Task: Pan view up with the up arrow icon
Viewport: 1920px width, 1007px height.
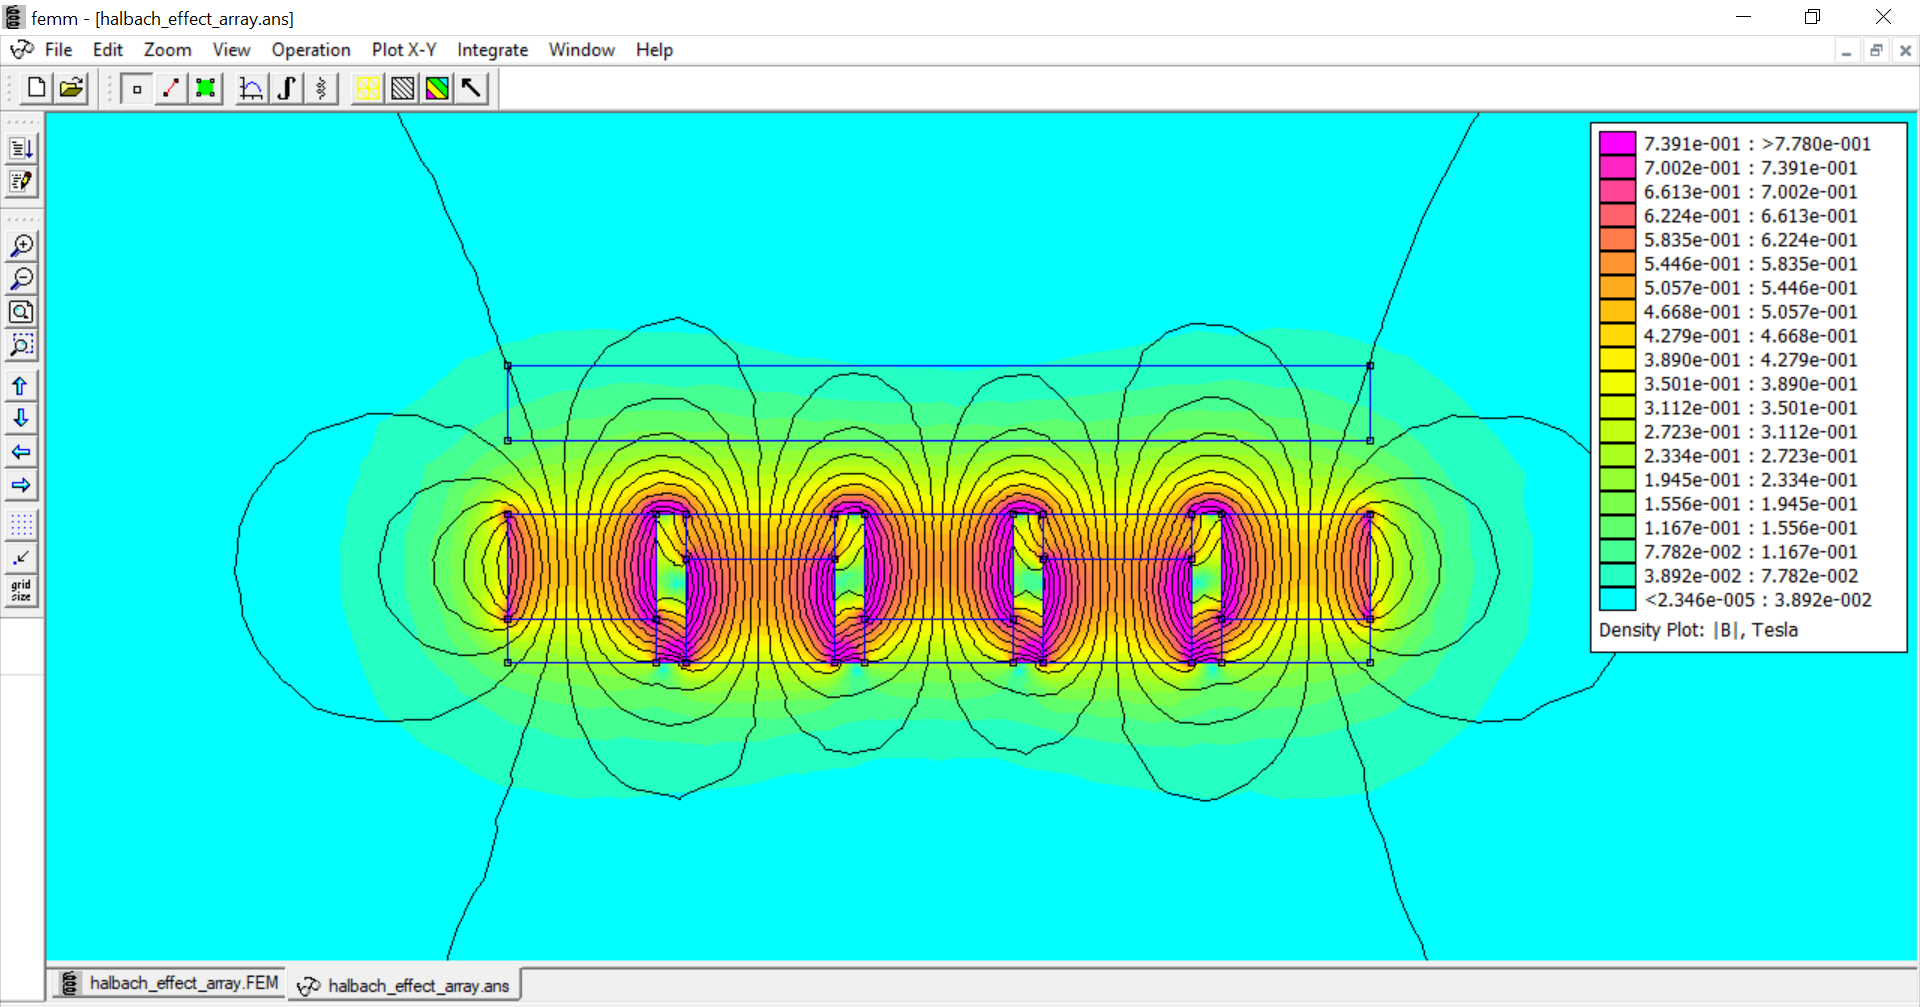Action: (21, 385)
